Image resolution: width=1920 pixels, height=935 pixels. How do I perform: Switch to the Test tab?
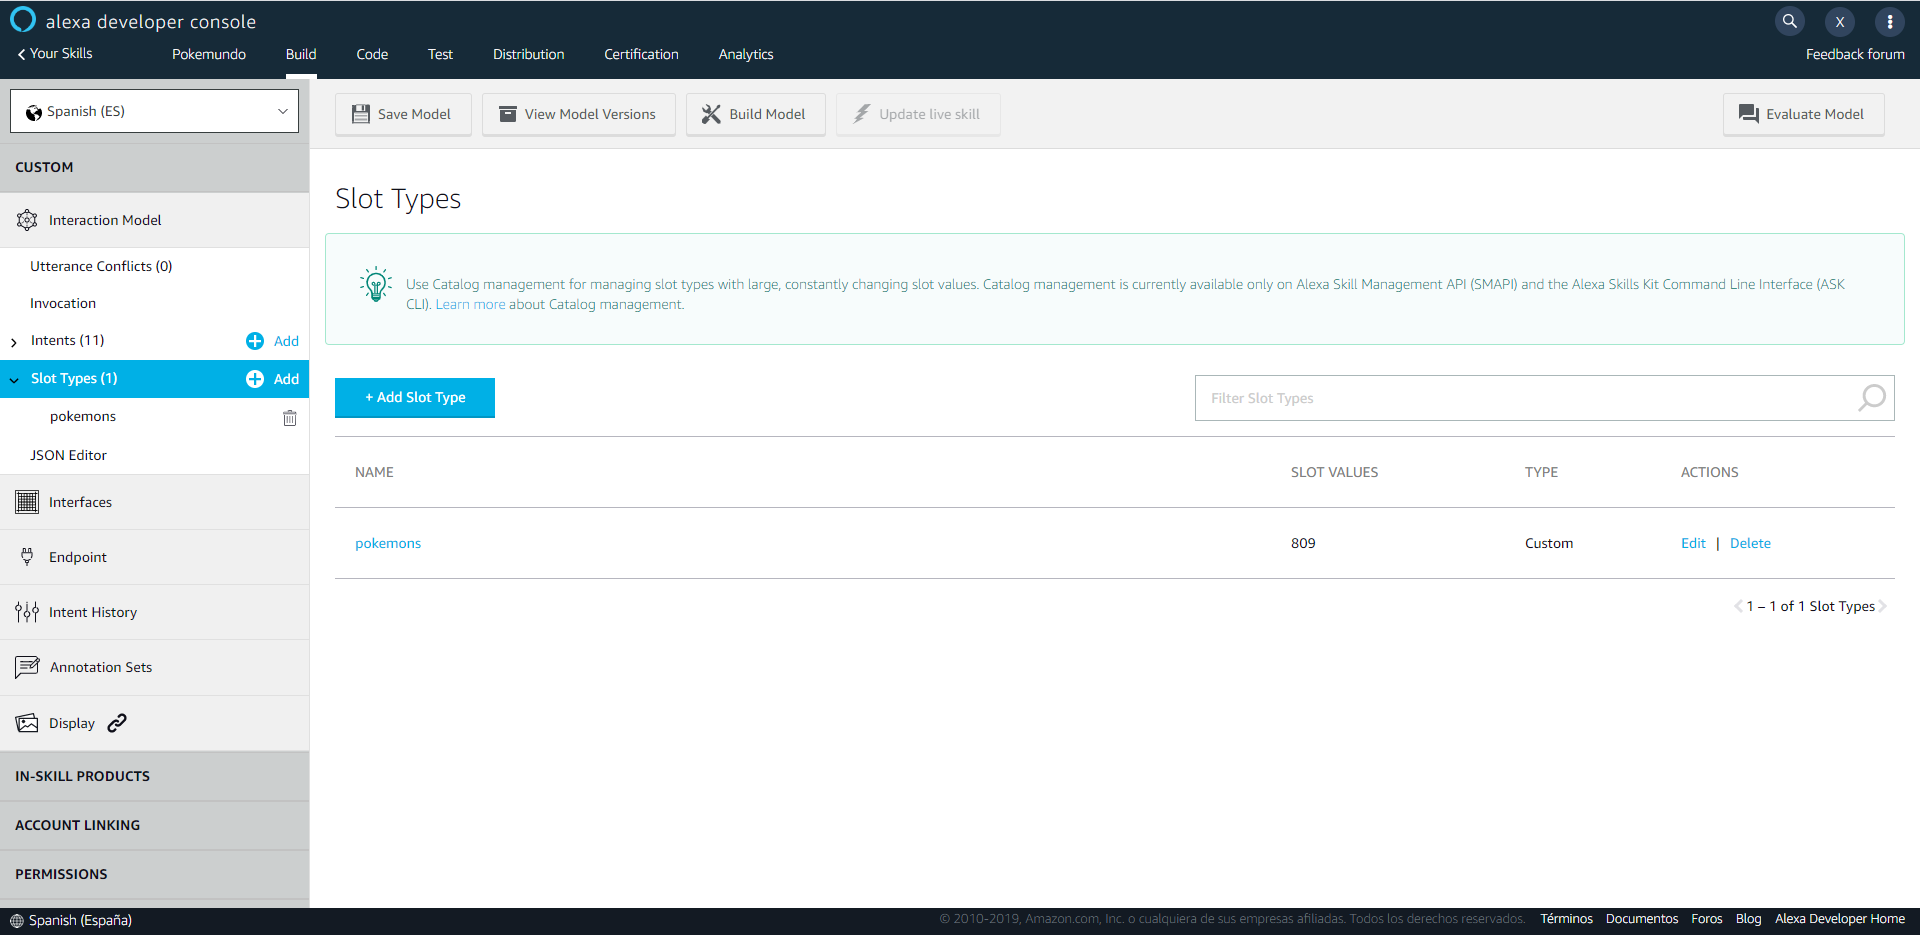tap(440, 54)
